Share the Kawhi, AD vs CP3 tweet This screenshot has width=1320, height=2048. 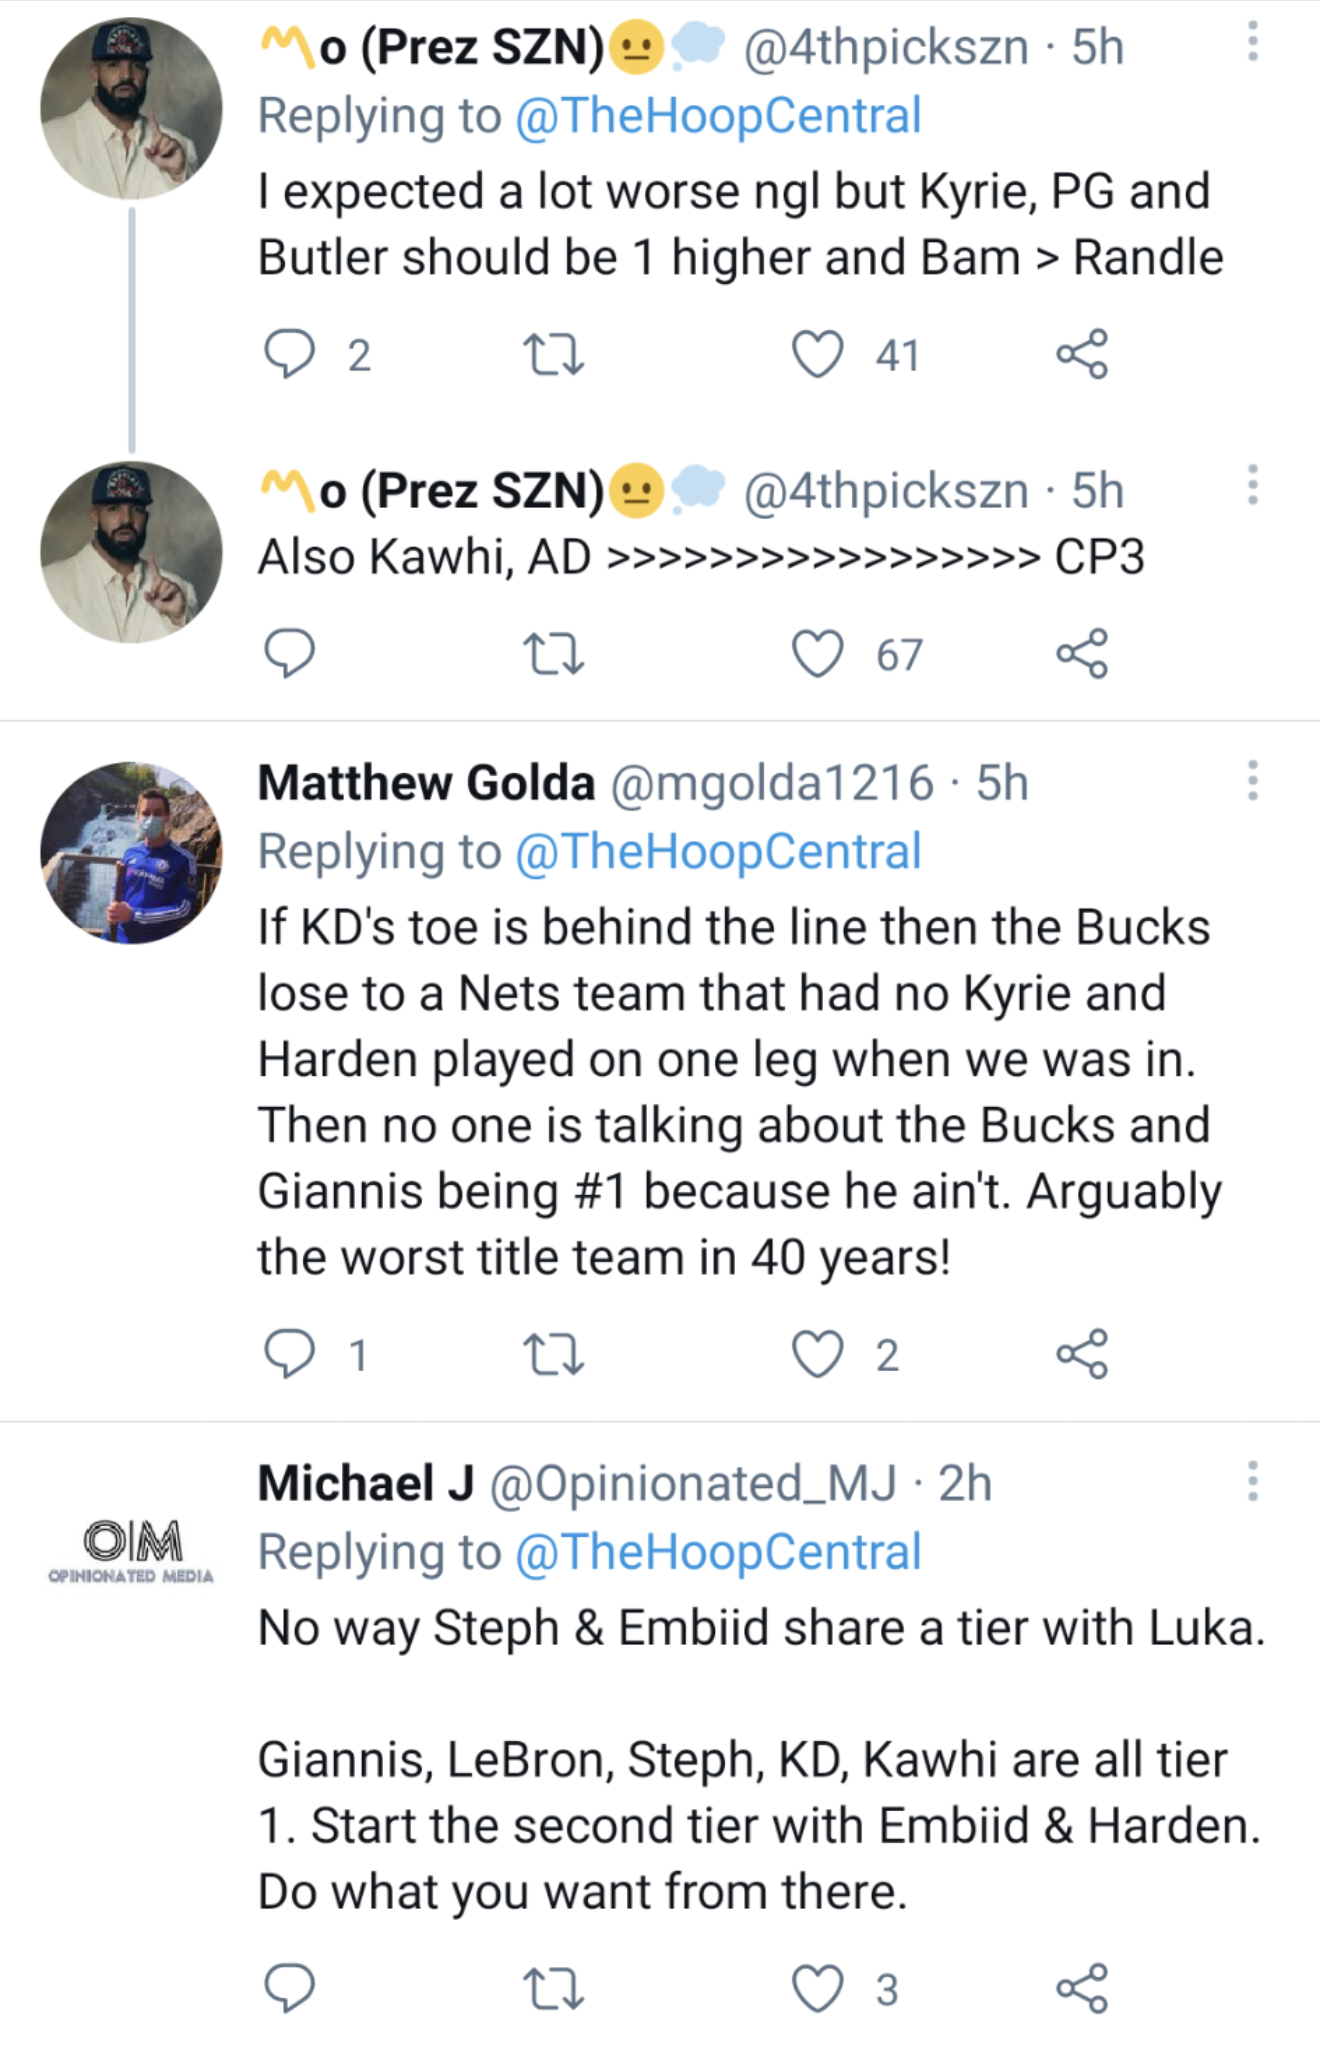pyautogui.click(x=1082, y=654)
